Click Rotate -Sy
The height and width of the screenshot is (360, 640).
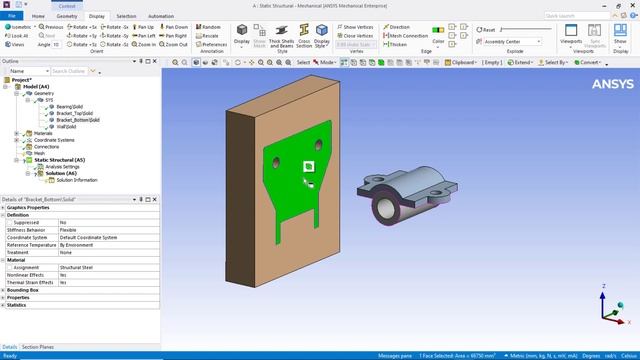click(x=115, y=36)
